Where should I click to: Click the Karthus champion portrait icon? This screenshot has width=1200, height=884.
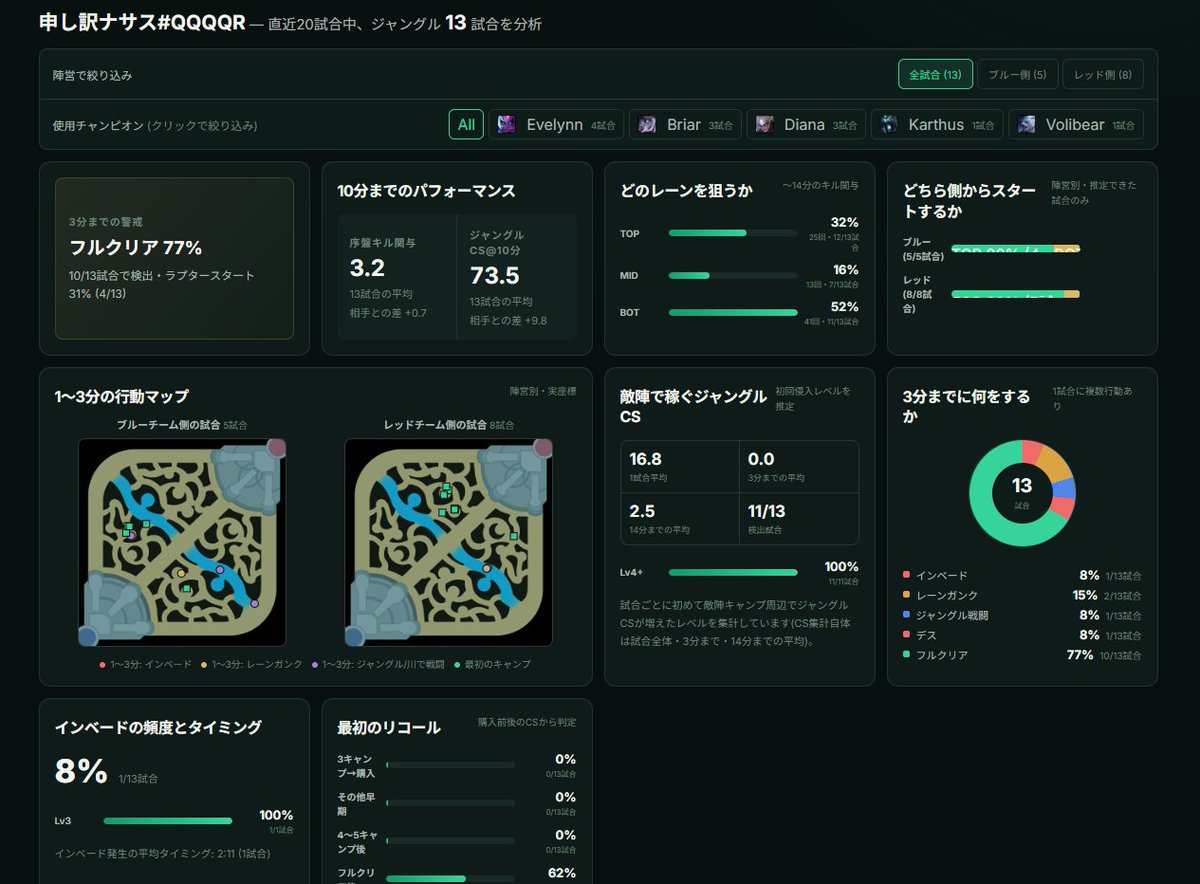point(889,125)
